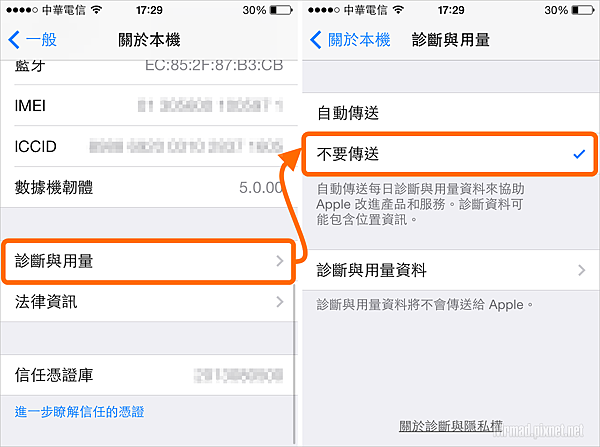Image resolution: width=600 pixels, height=447 pixels.
Task: Open 診斷與用量 via its chevron arrow
Action: [280, 261]
